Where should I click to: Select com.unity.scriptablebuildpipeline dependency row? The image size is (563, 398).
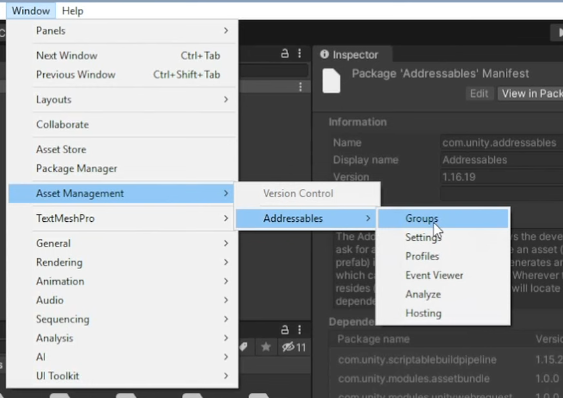point(447,360)
